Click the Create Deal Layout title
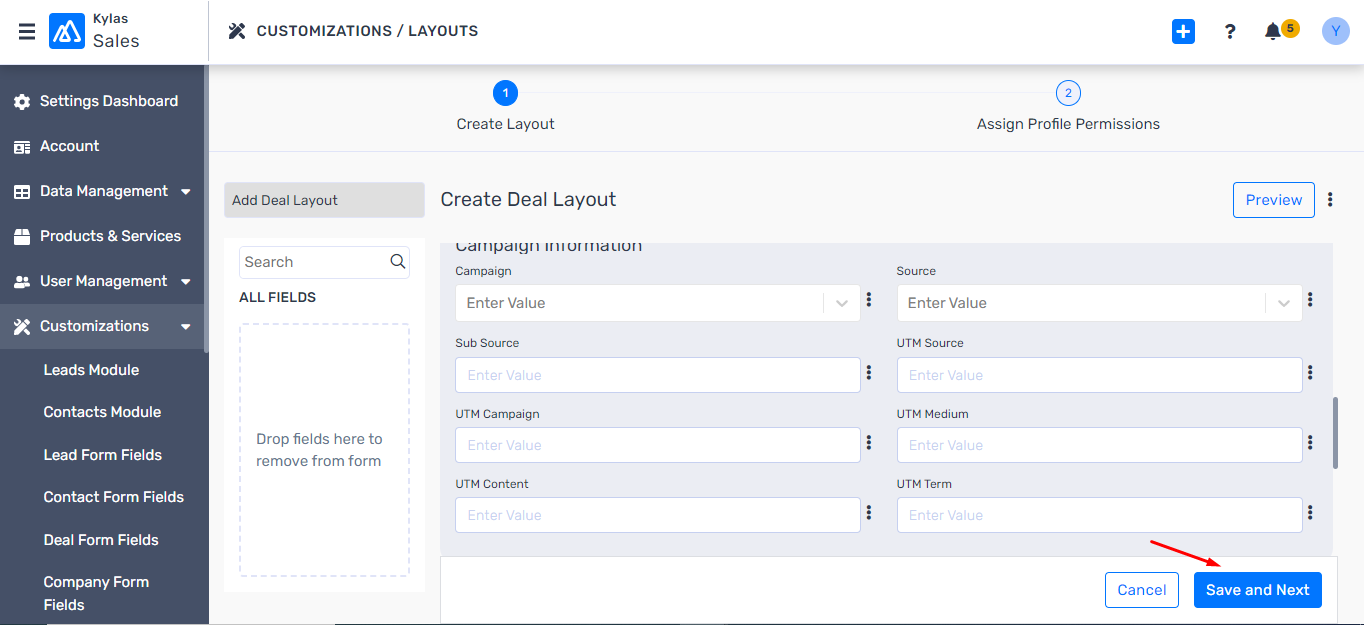 528,200
